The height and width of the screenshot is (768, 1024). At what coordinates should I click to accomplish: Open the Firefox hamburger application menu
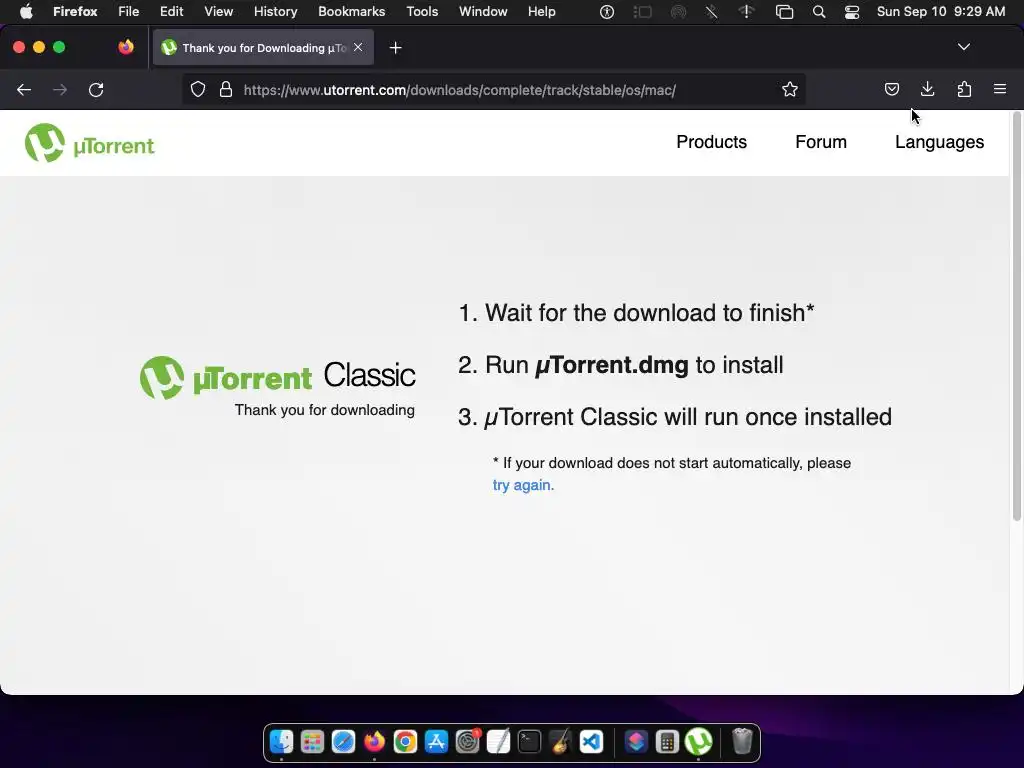pos(1000,89)
